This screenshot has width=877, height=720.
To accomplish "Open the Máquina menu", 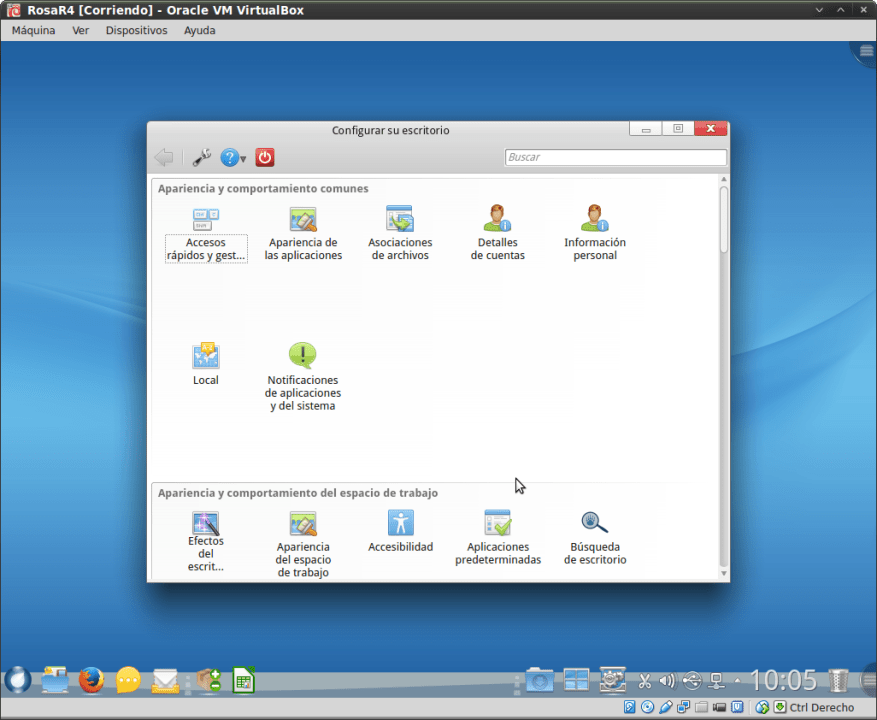I will [x=33, y=30].
